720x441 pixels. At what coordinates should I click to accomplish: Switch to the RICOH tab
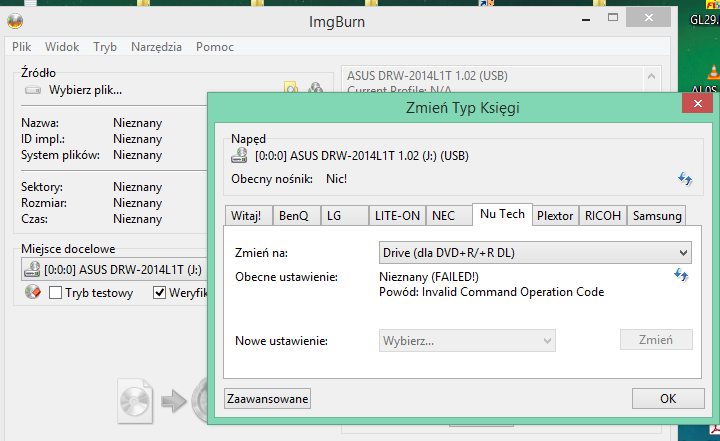603,215
